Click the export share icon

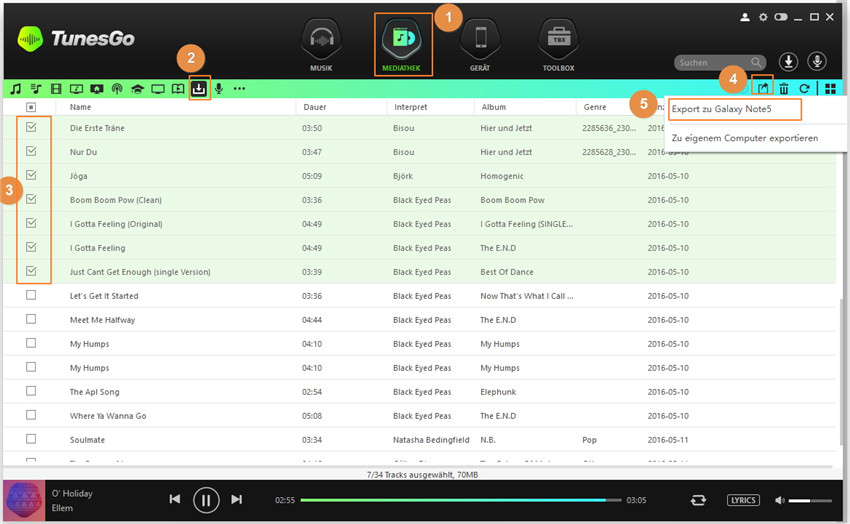[763, 88]
